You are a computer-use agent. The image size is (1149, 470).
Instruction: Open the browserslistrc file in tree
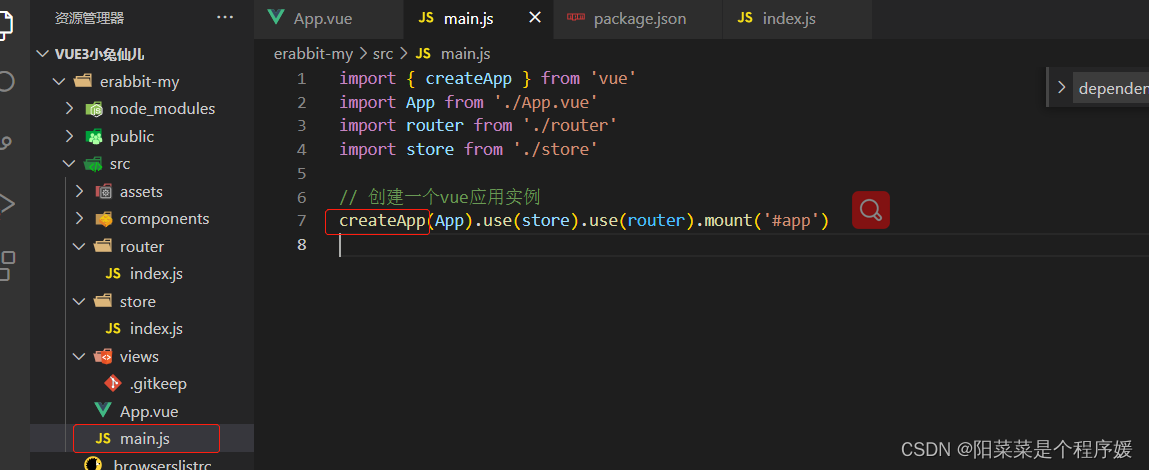coord(163,464)
